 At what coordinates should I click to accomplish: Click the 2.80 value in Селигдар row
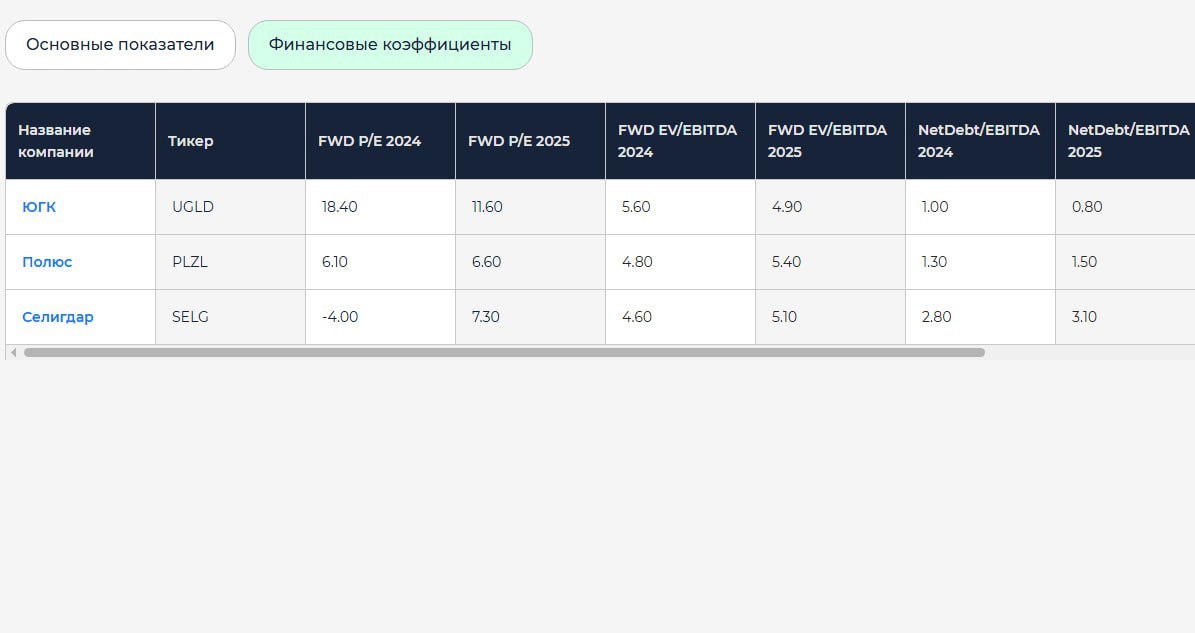click(937, 317)
